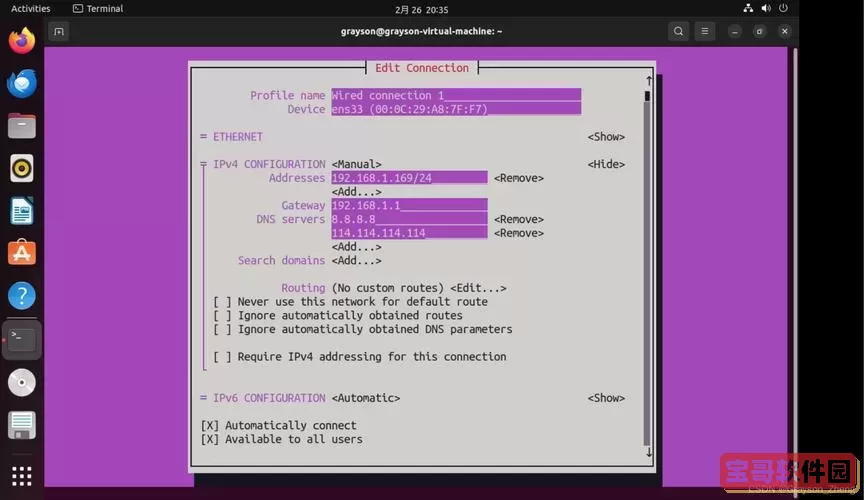Minimize the terminal window
The image size is (864, 500).
(735, 31)
